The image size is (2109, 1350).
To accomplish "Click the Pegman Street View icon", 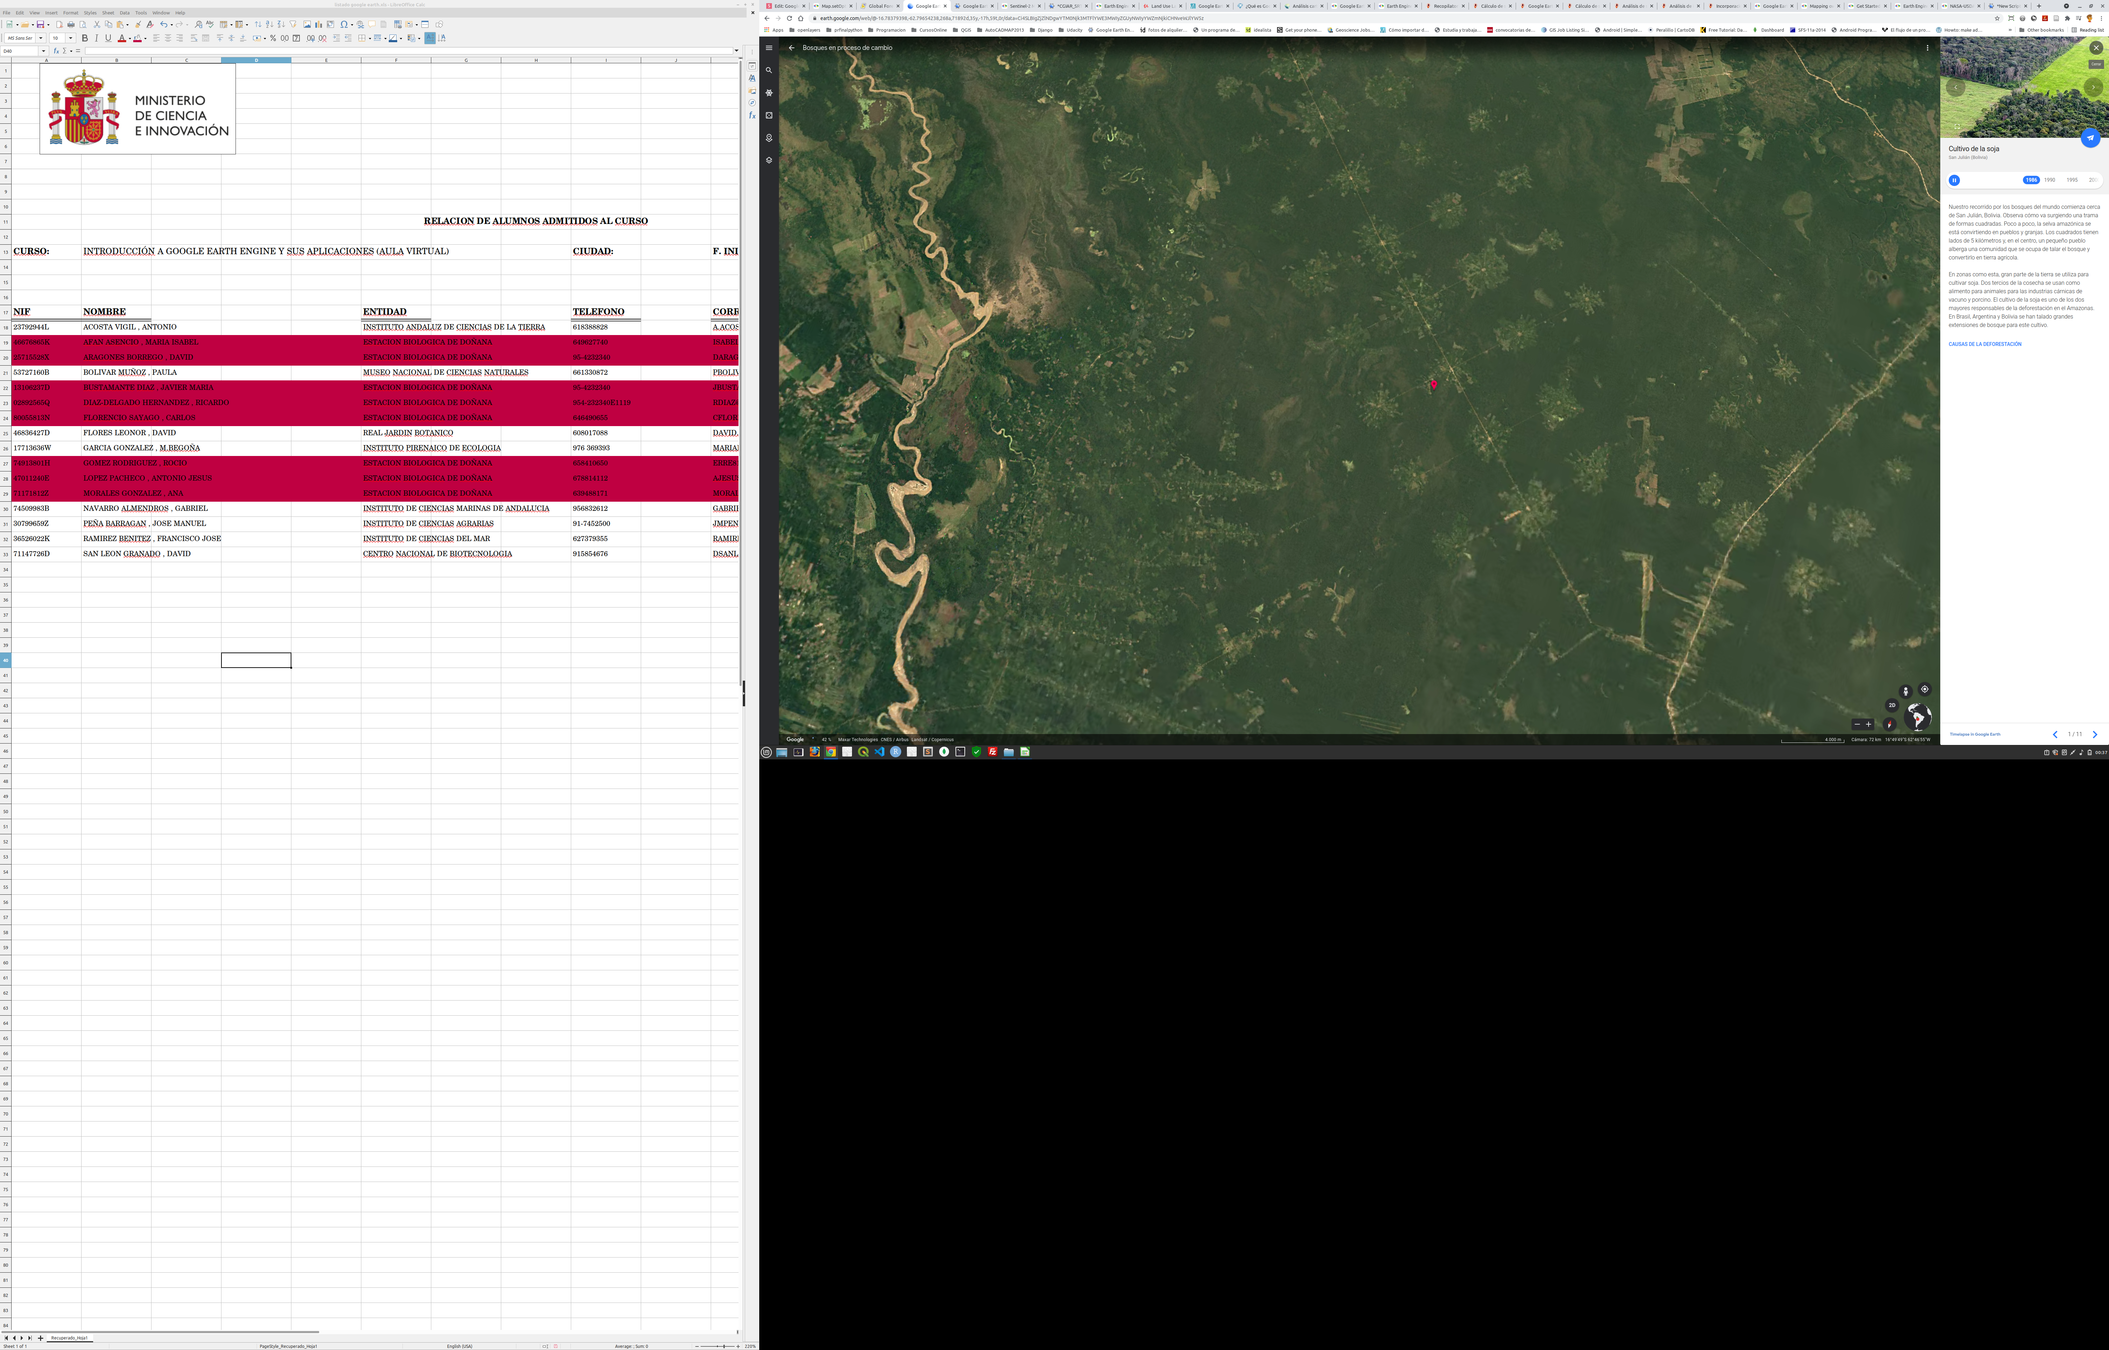I will click(1905, 691).
